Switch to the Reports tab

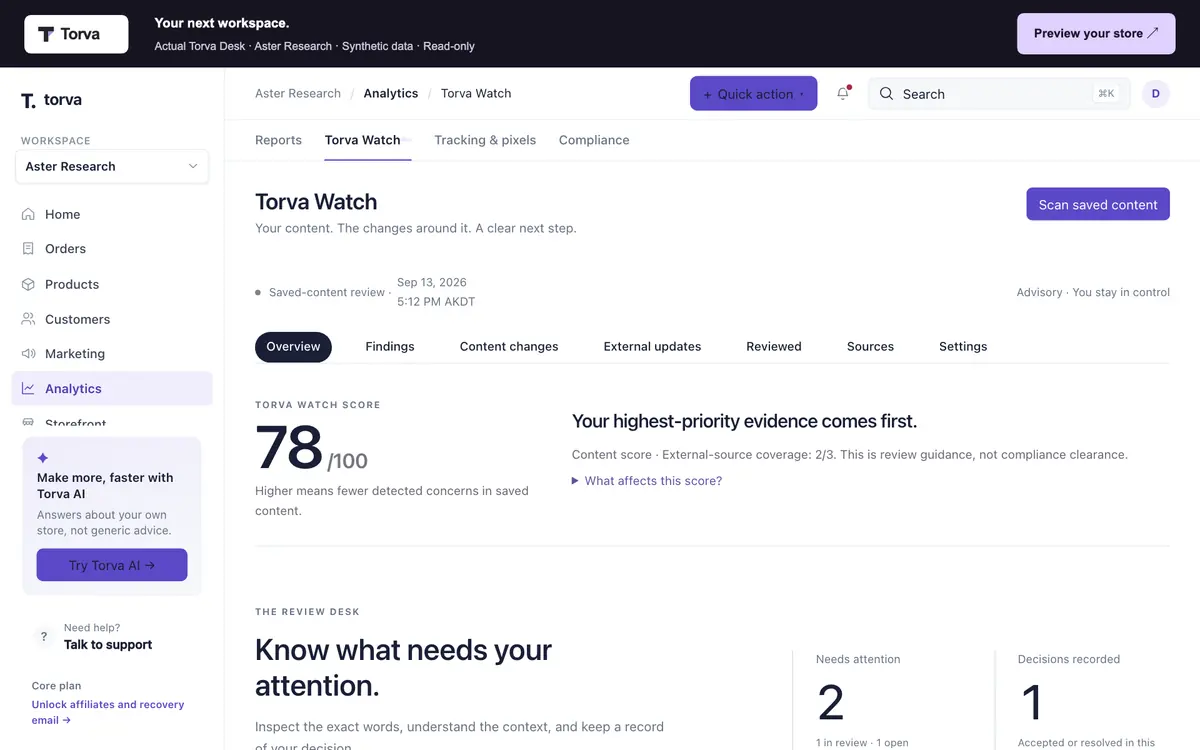click(x=278, y=140)
